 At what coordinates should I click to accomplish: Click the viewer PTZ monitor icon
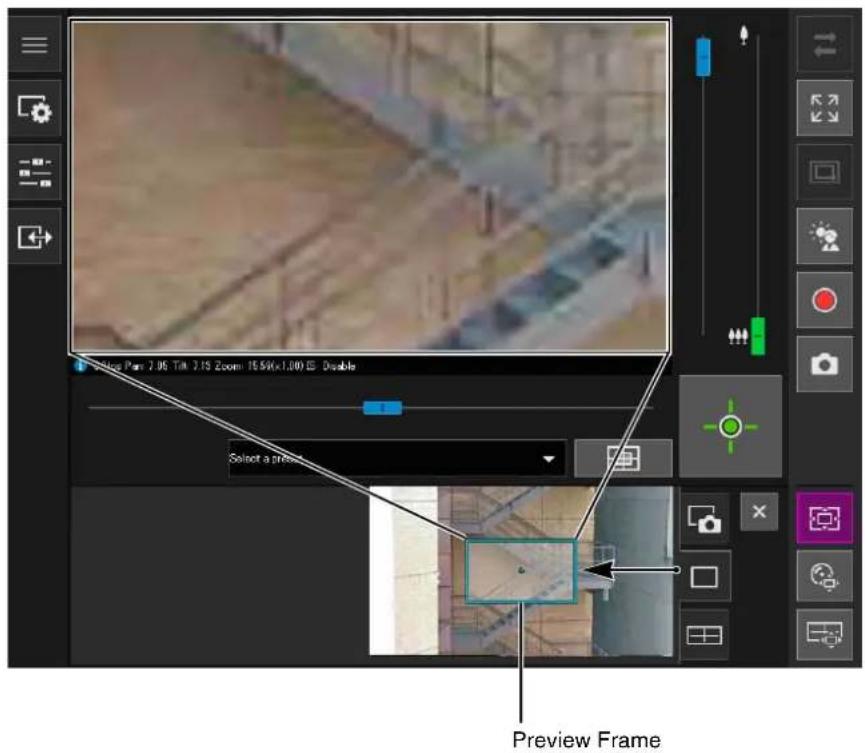pos(824,634)
